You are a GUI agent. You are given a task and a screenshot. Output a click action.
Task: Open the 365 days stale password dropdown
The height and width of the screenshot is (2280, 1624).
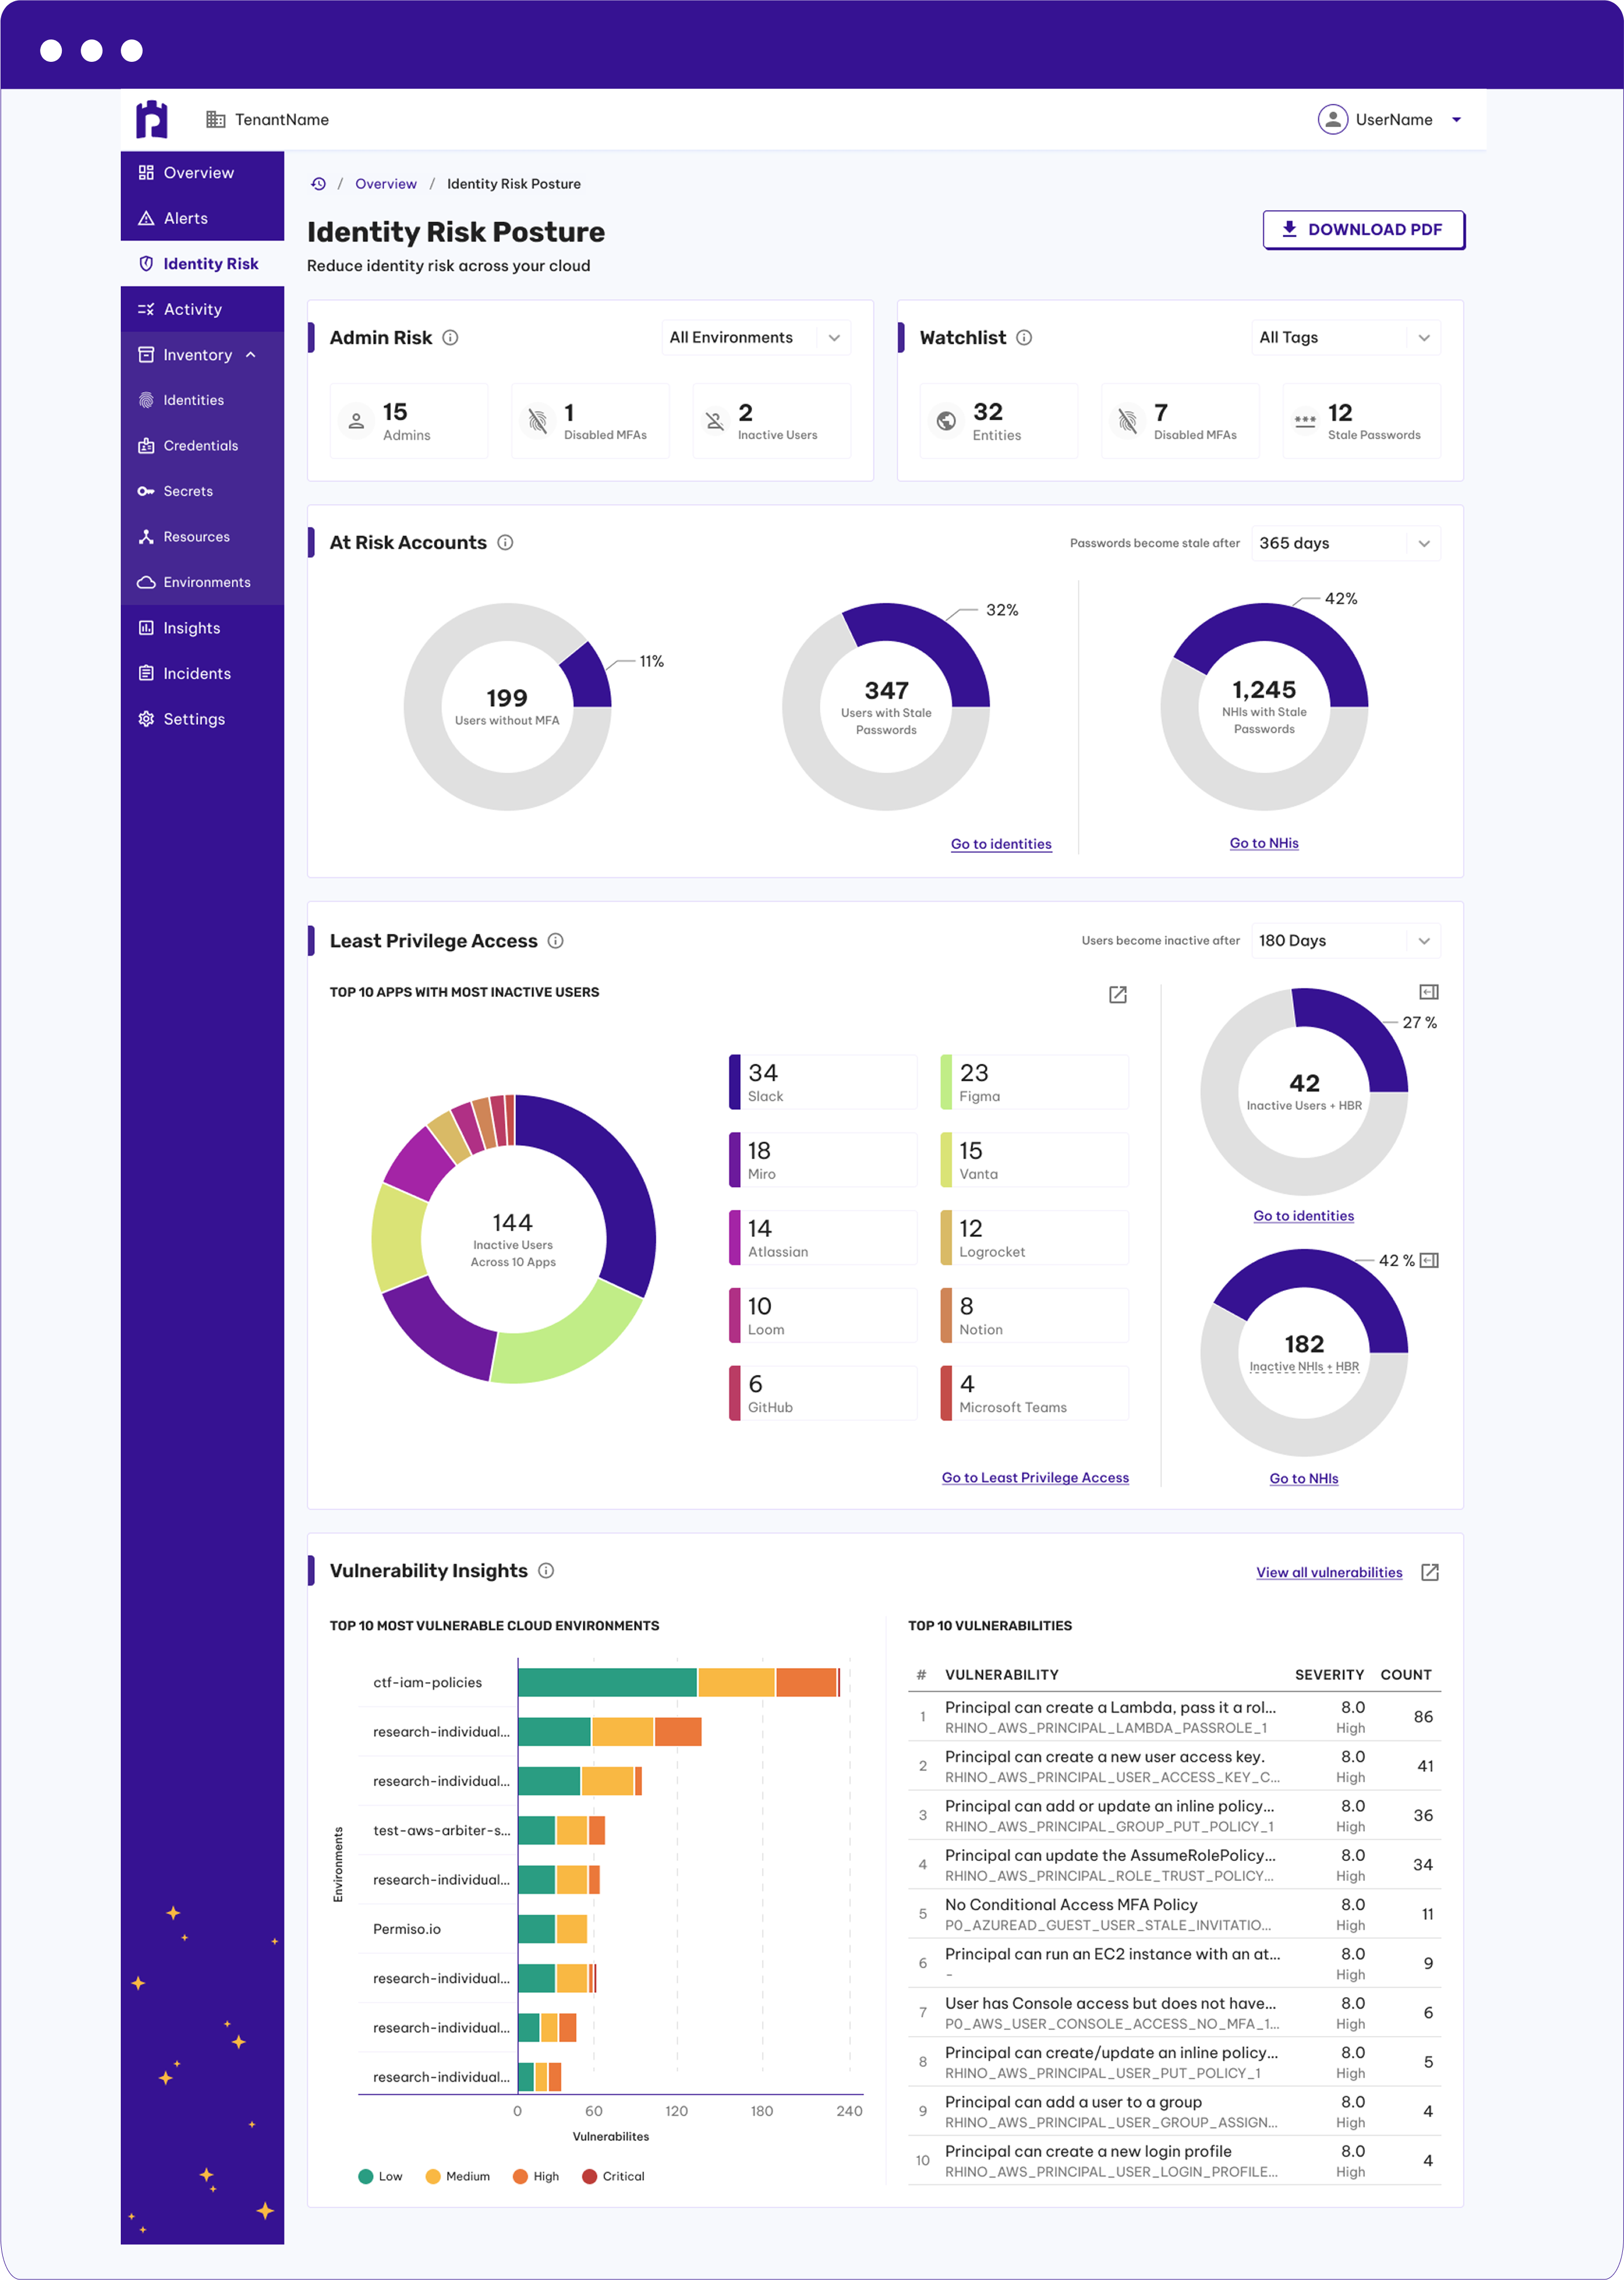pyautogui.click(x=1346, y=543)
